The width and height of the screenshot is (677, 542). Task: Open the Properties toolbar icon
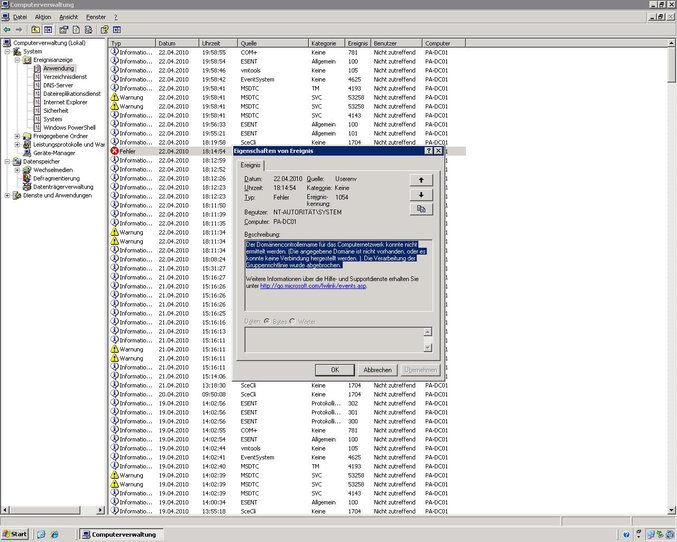pos(63,30)
